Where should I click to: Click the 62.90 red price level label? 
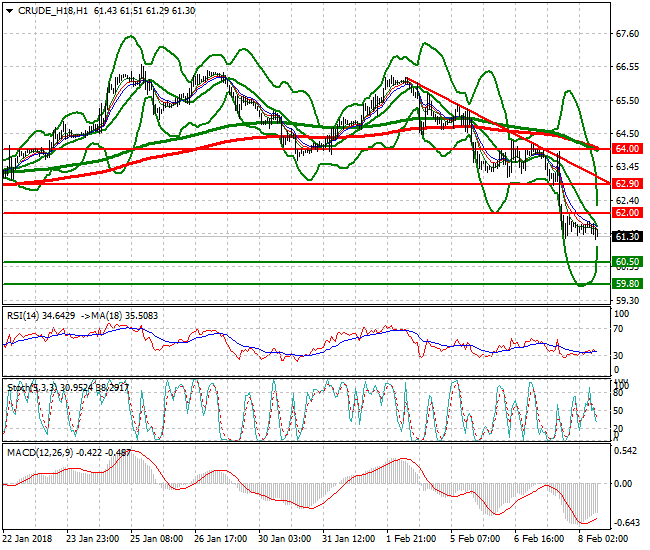click(627, 184)
